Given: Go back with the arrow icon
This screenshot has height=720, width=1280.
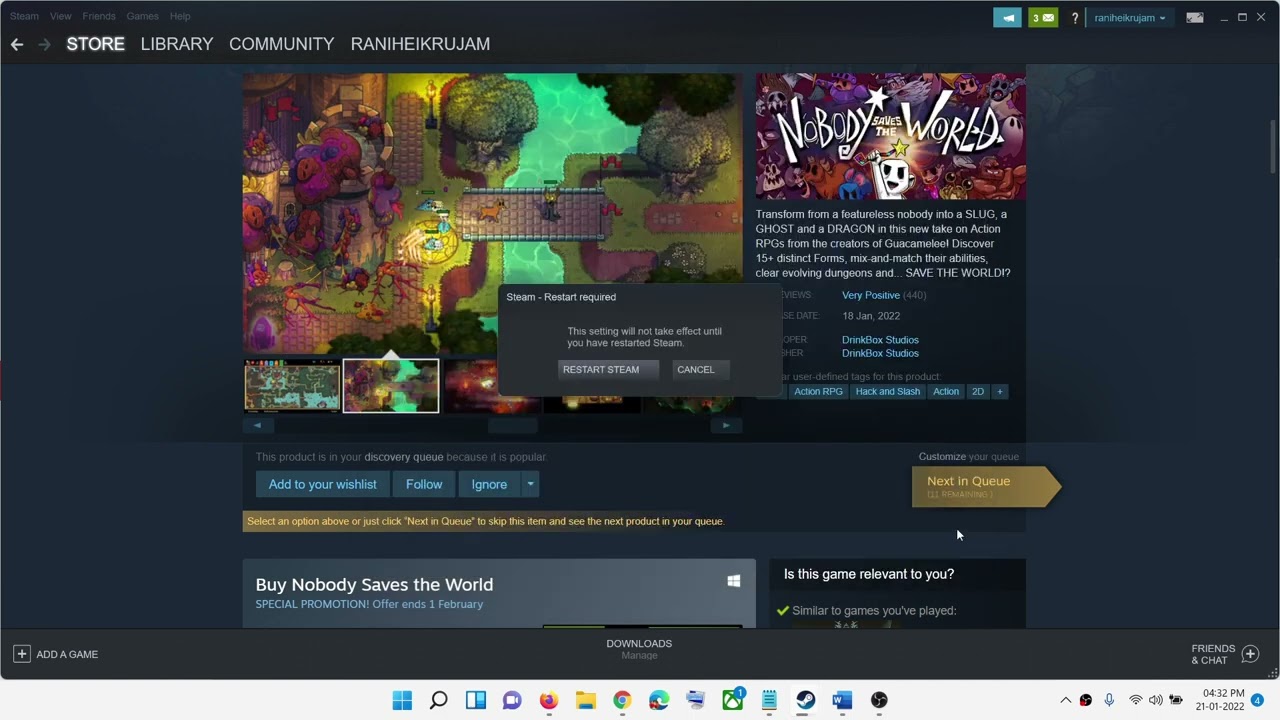Looking at the screenshot, I should tap(17, 44).
